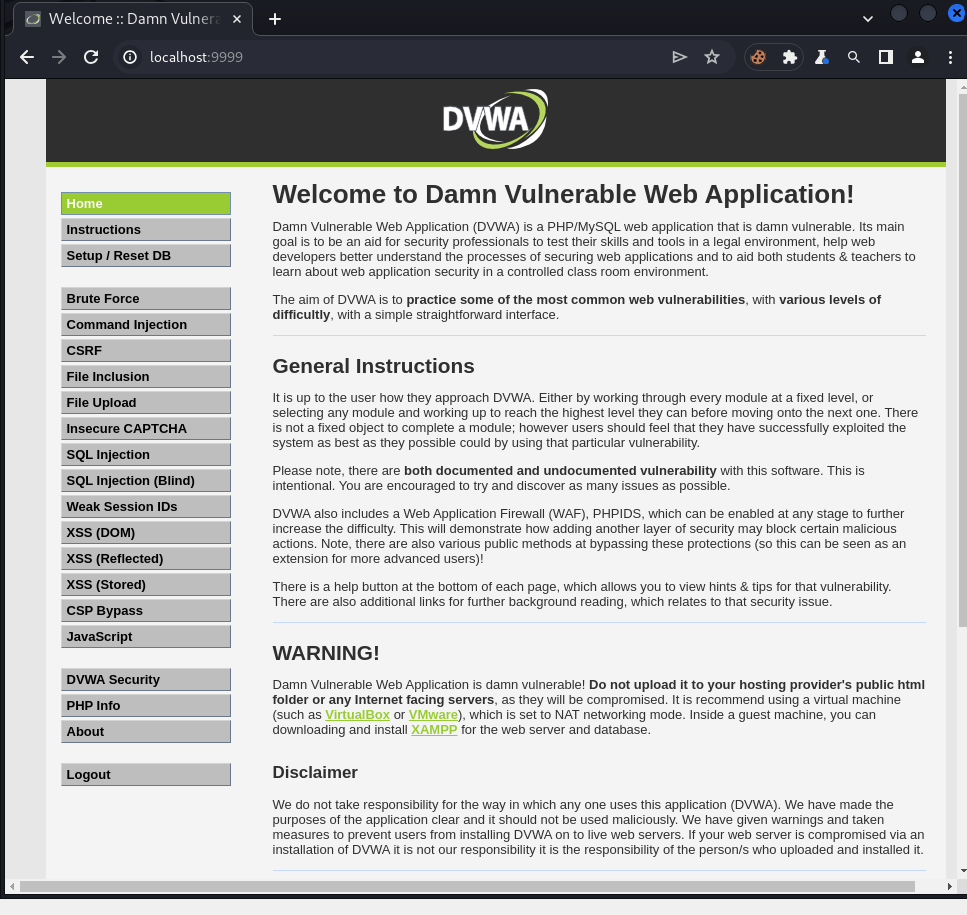Follow the XAMPP download link

point(433,730)
